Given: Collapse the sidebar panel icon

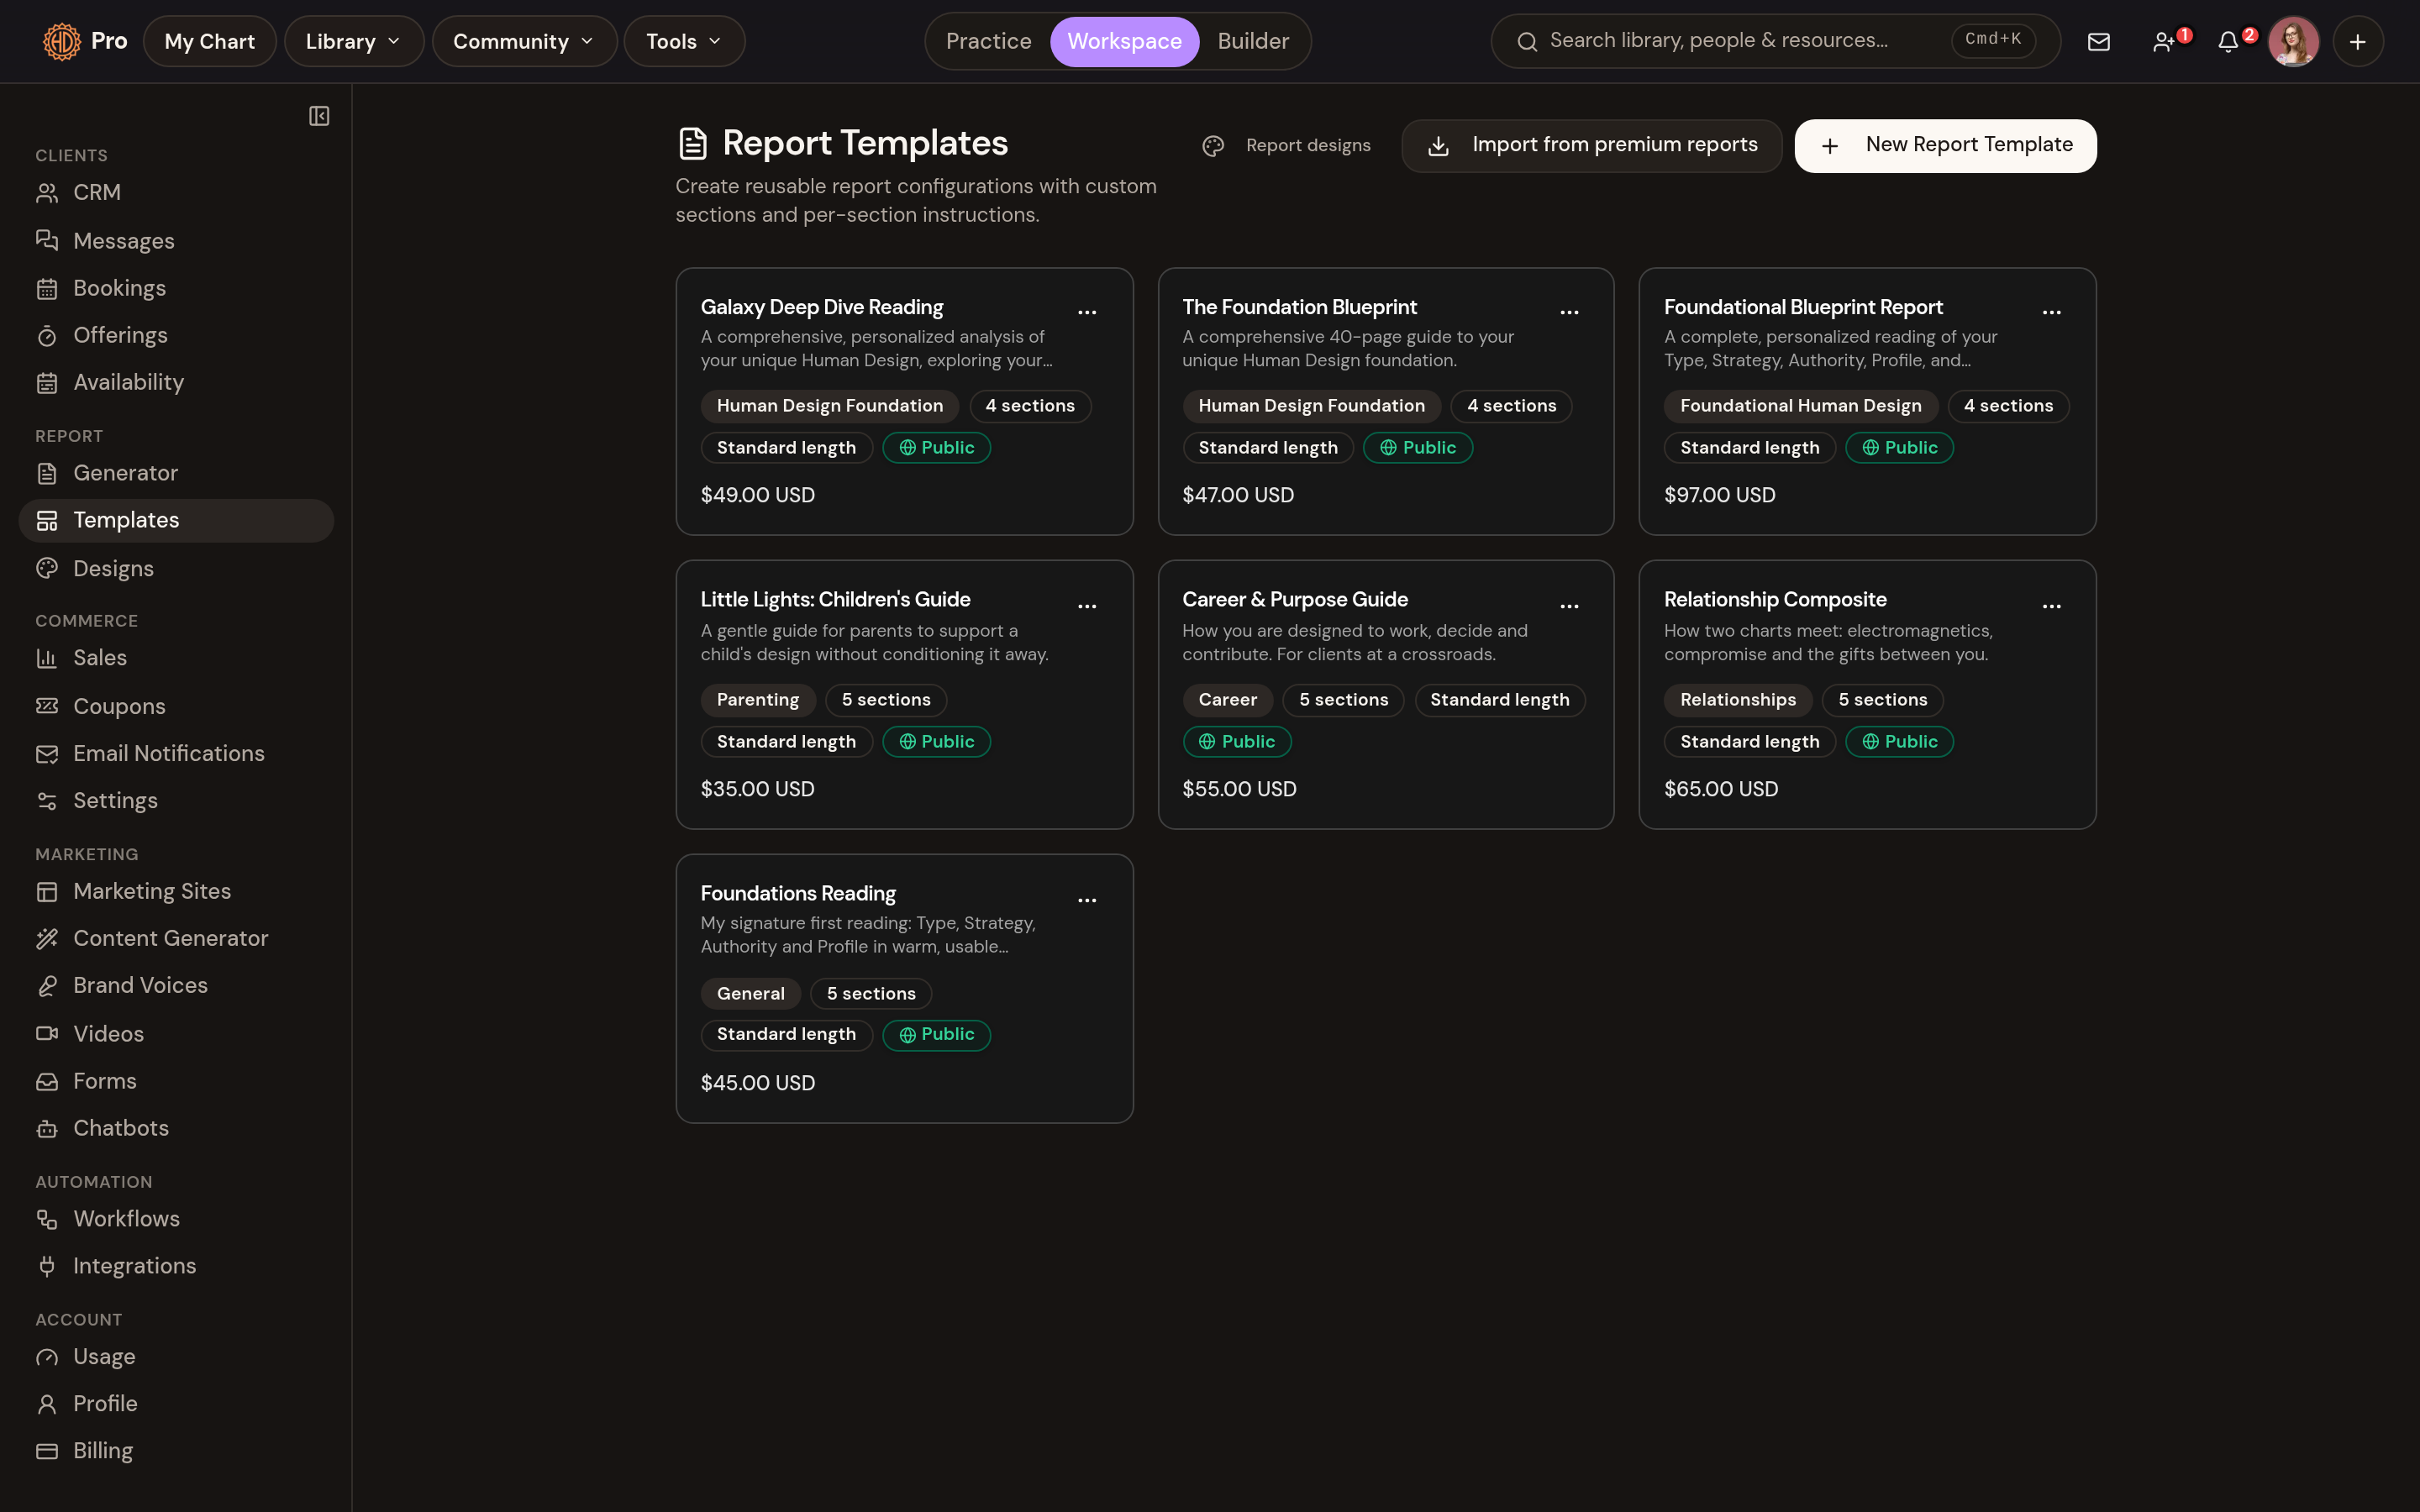Looking at the screenshot, I should click(x=319, y=116).
